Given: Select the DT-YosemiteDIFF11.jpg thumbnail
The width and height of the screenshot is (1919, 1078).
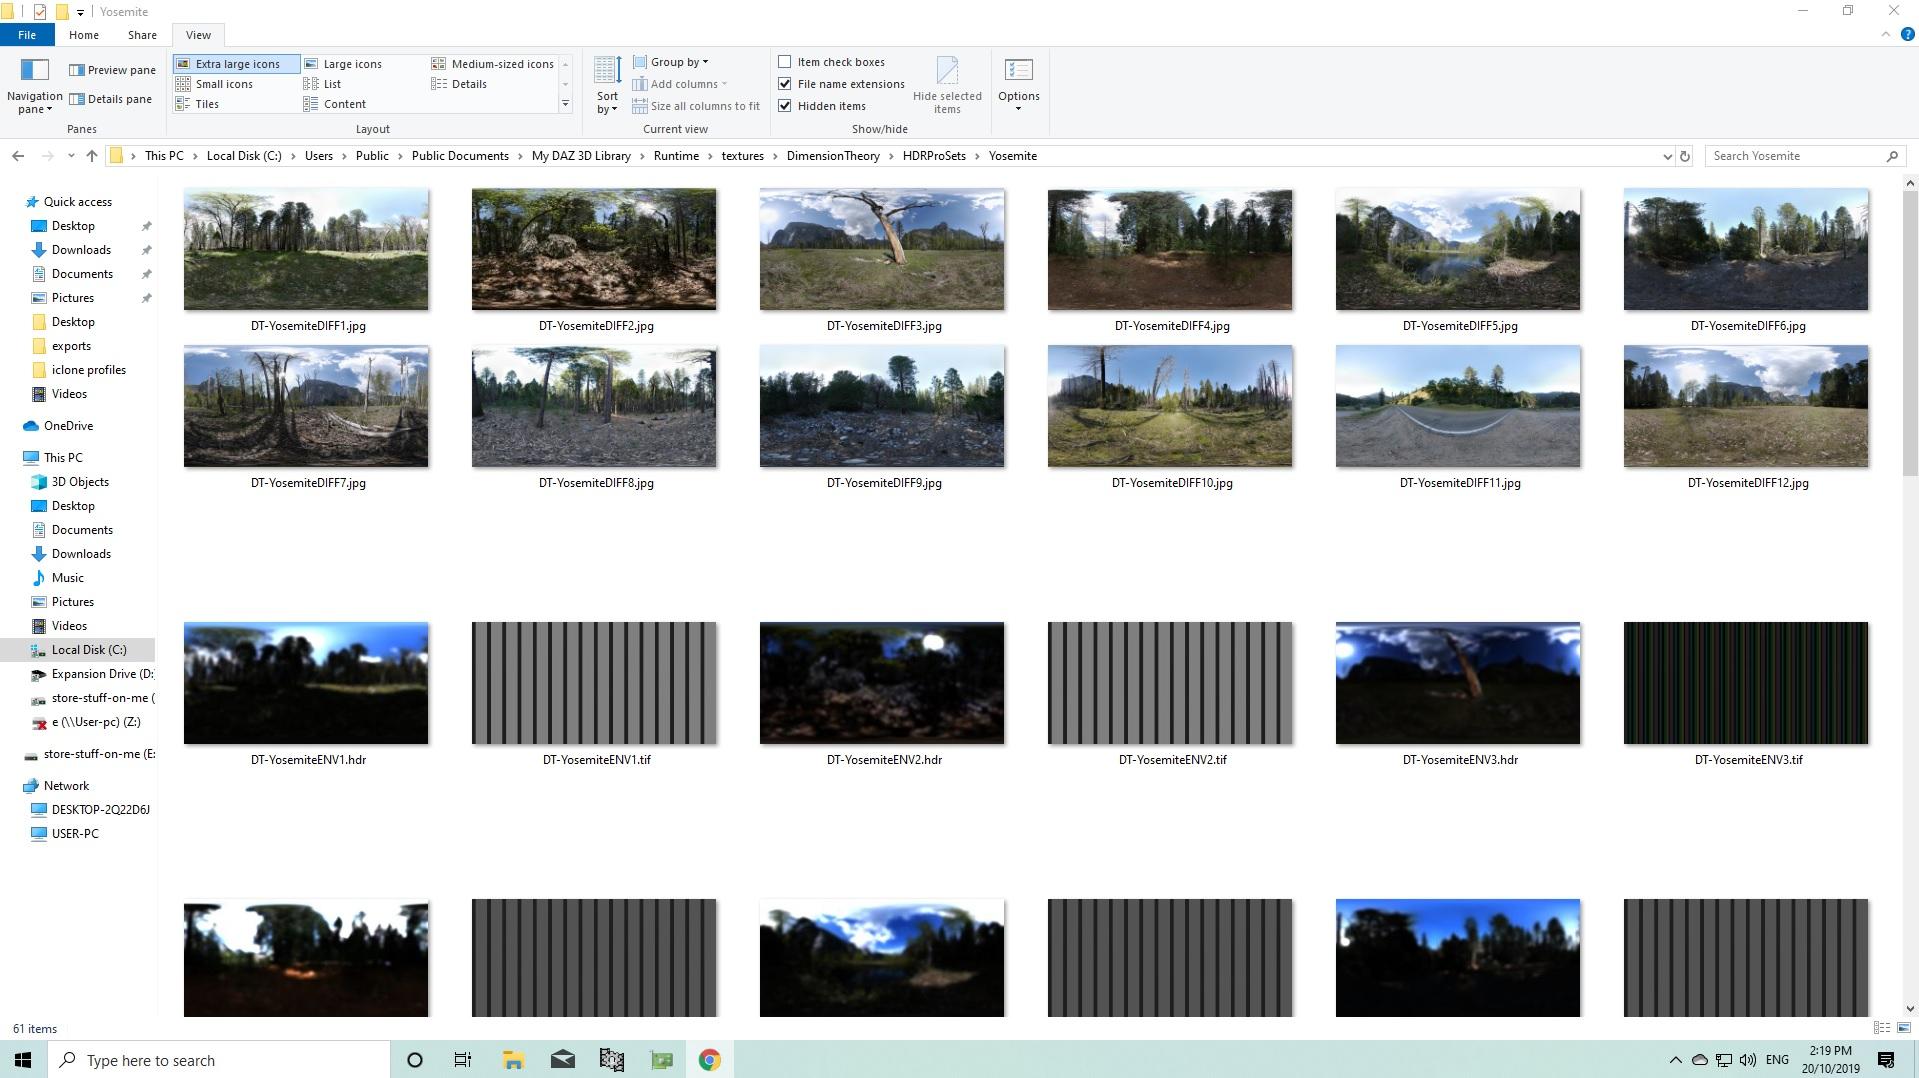Looking at the screenshot, I should click(1458, 406).
